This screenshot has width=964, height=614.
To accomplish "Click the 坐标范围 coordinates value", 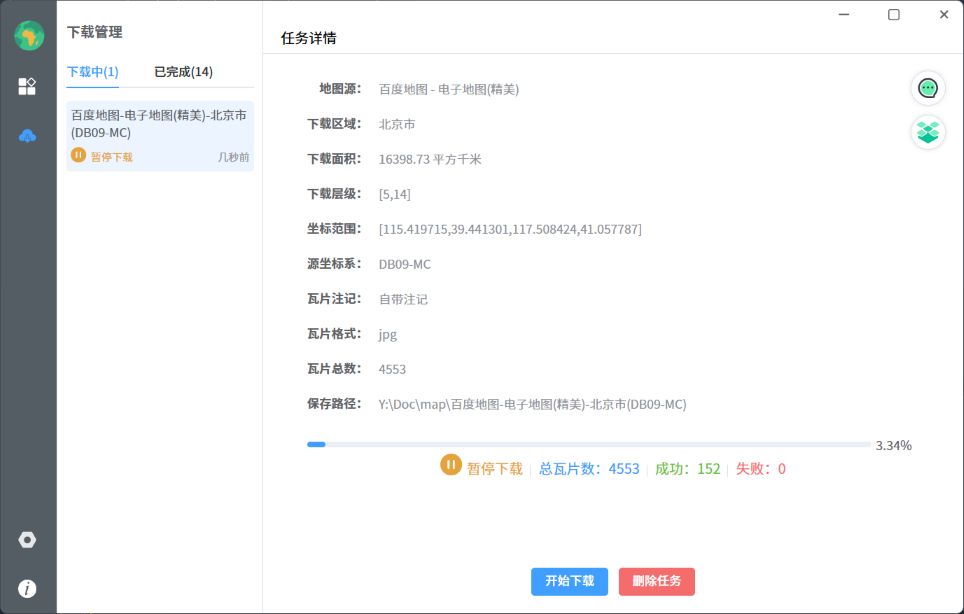I will pyautogui.click(x=510, y=230).
